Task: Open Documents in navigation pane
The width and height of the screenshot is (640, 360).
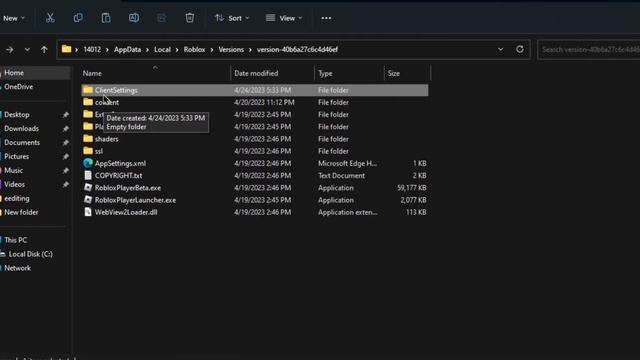Action: pos(22,142)
